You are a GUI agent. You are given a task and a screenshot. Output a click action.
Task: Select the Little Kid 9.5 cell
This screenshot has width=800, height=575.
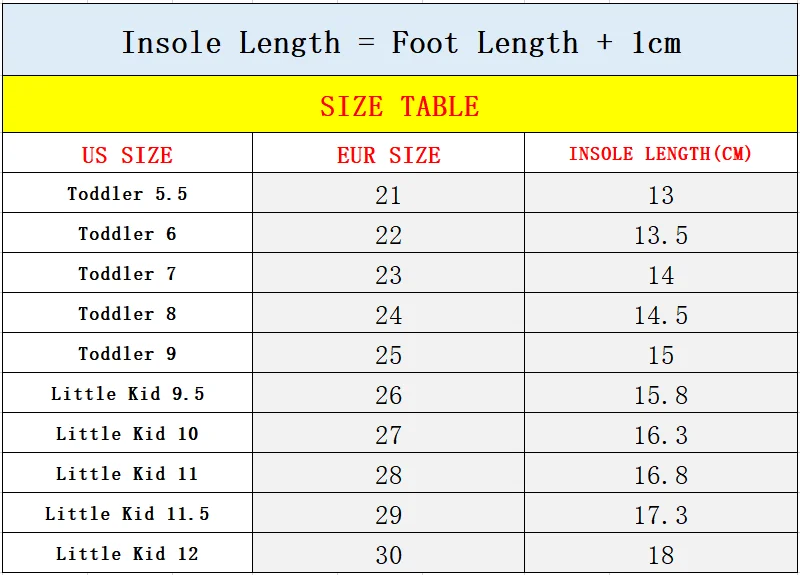coord(127,394)
